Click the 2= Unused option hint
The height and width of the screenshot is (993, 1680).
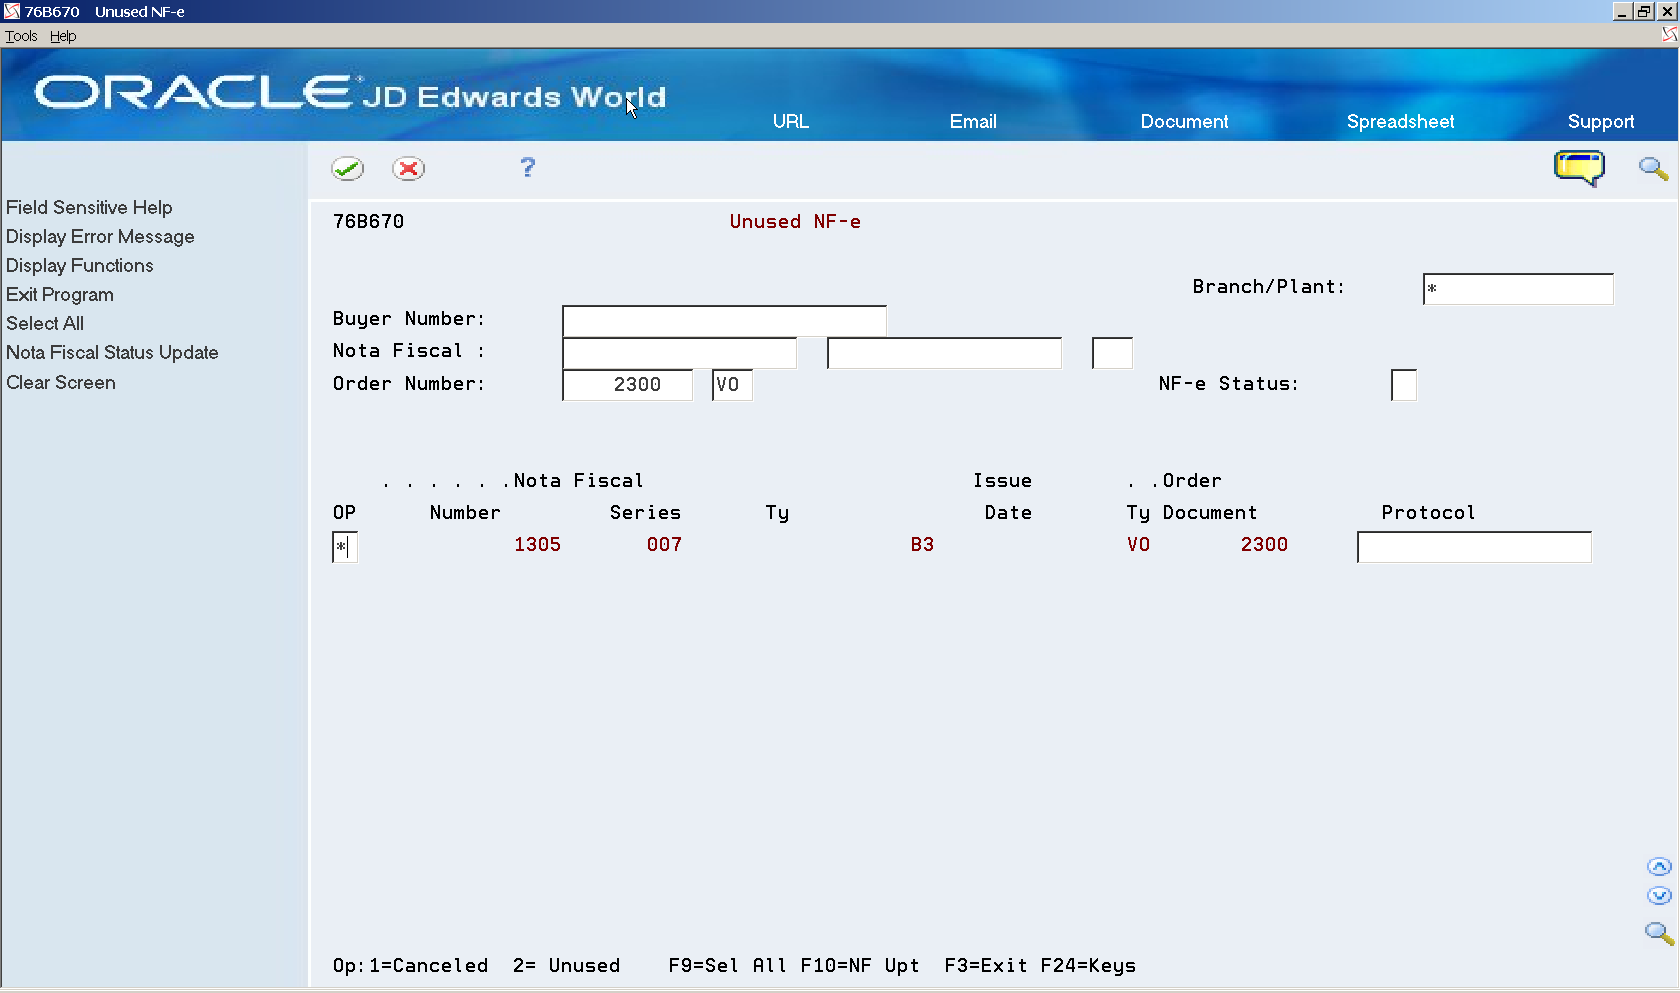566,965
